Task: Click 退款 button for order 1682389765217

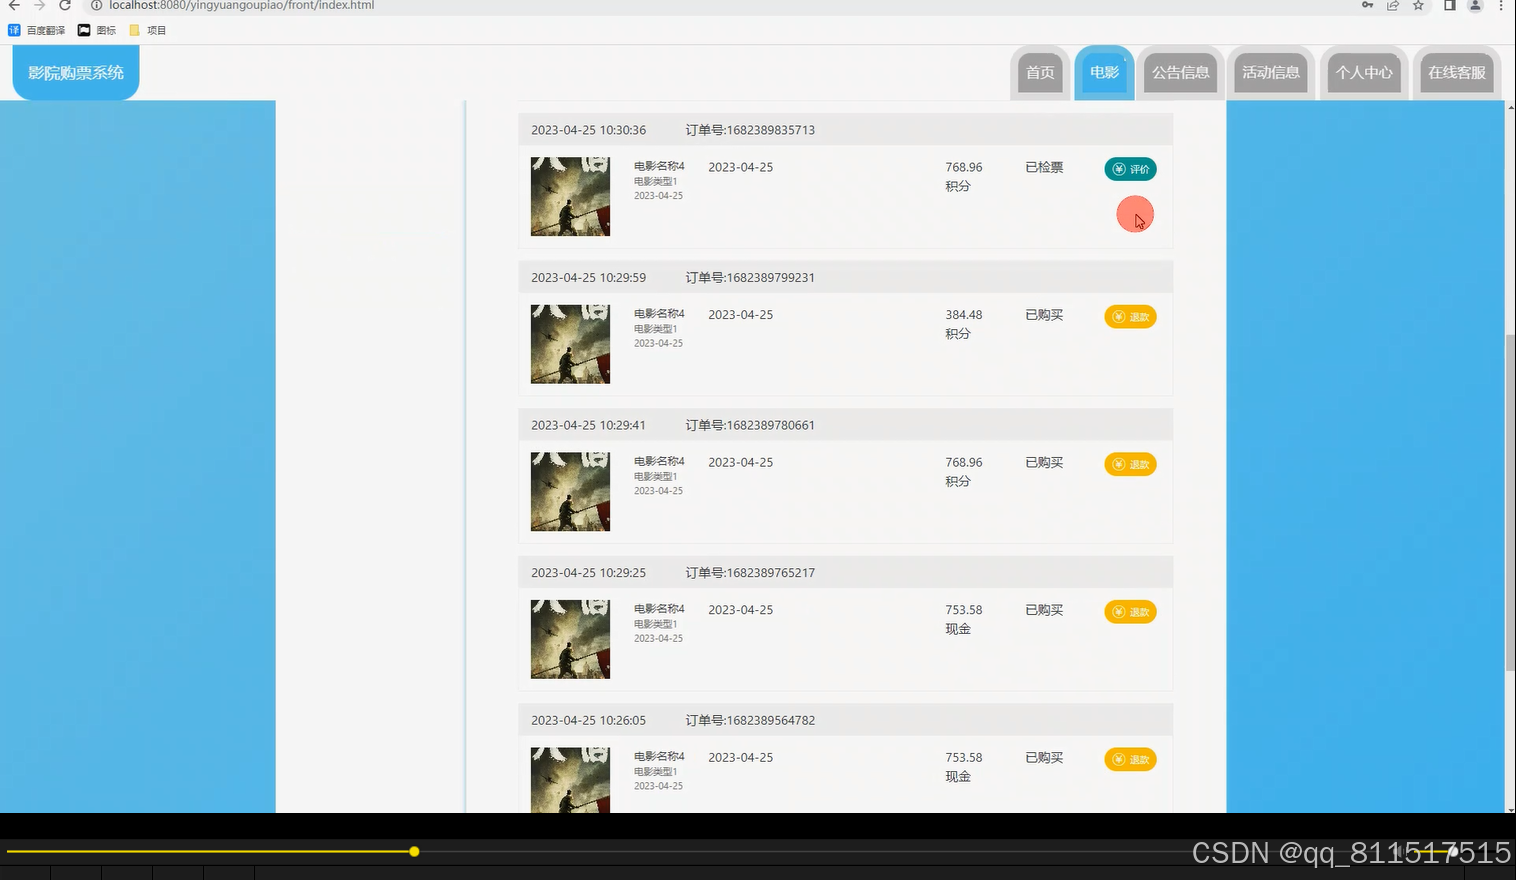Action: pos(1130,612)
